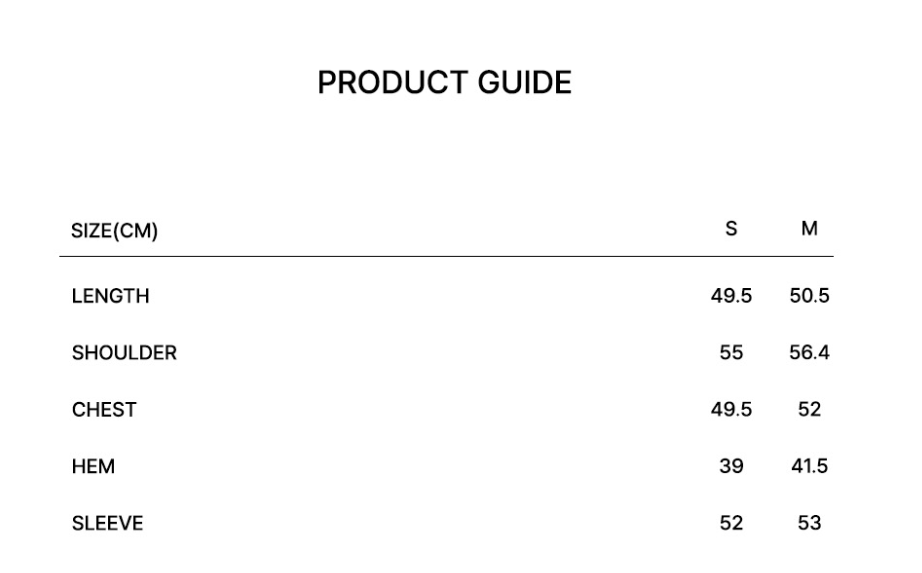This screenshot has width=922, height=573.
Task: Click the CHEST value for size M
Action: coord(809,410)
